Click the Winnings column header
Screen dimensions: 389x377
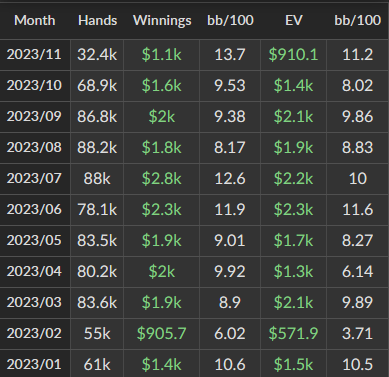[x=162, y=21]
